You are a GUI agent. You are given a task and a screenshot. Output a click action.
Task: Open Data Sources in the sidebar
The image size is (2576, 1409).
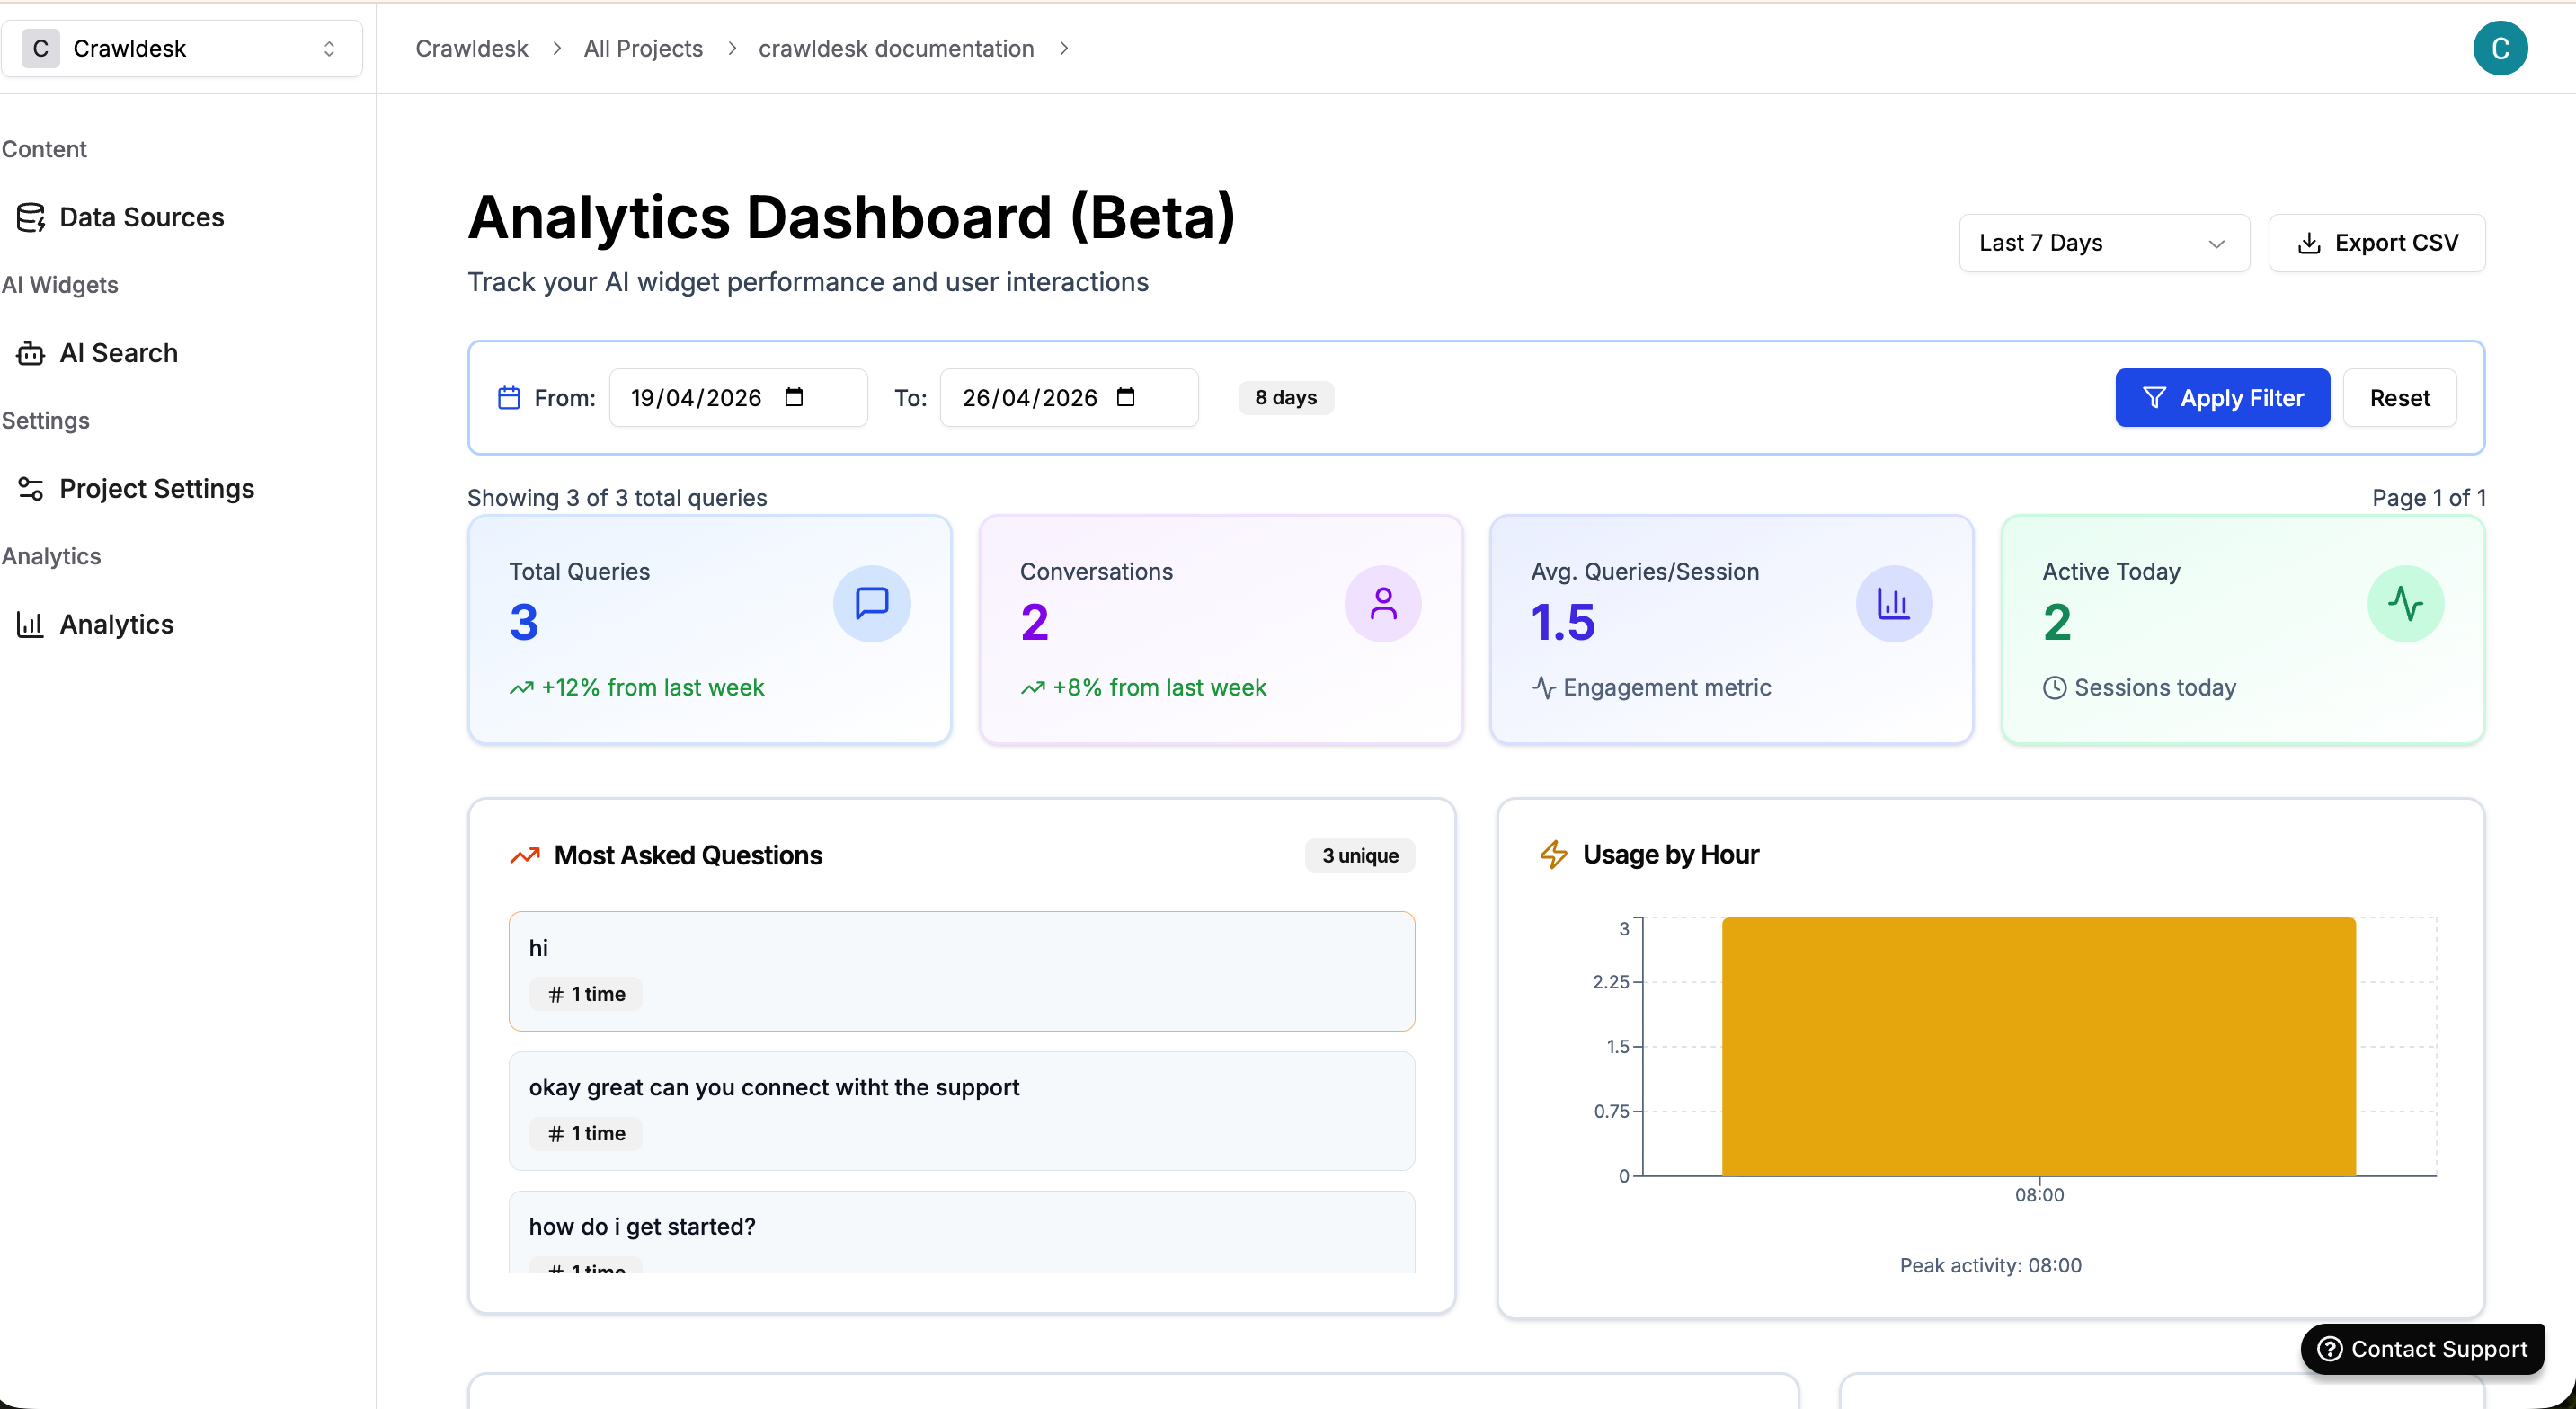[141, 217]
